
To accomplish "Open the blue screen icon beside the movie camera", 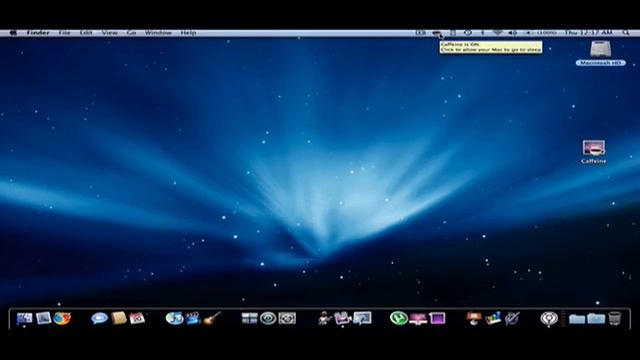I will [362, 318].
